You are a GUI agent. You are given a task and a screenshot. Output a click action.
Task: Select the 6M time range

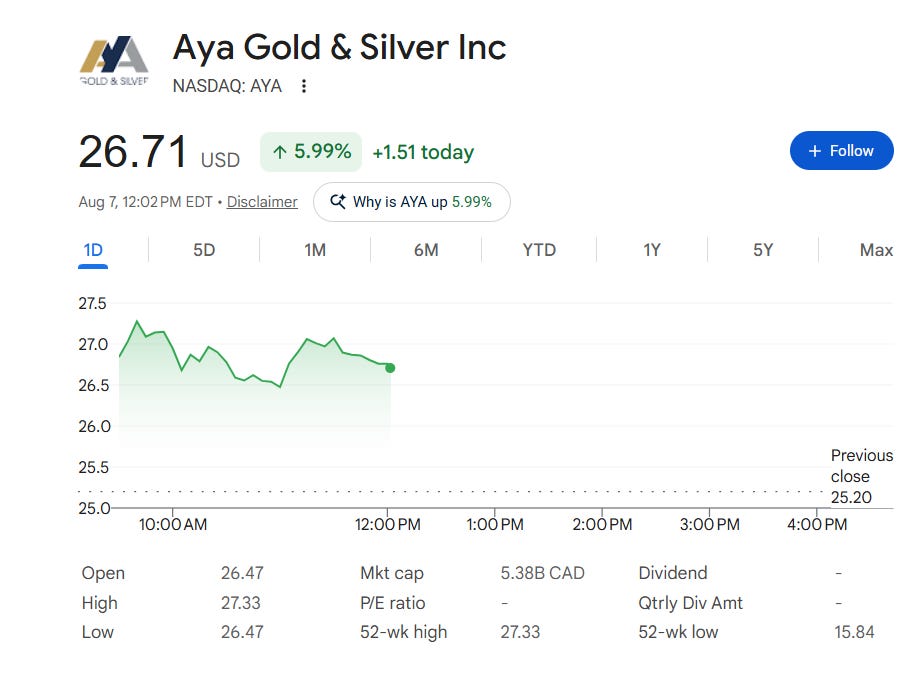pos(426,250)
